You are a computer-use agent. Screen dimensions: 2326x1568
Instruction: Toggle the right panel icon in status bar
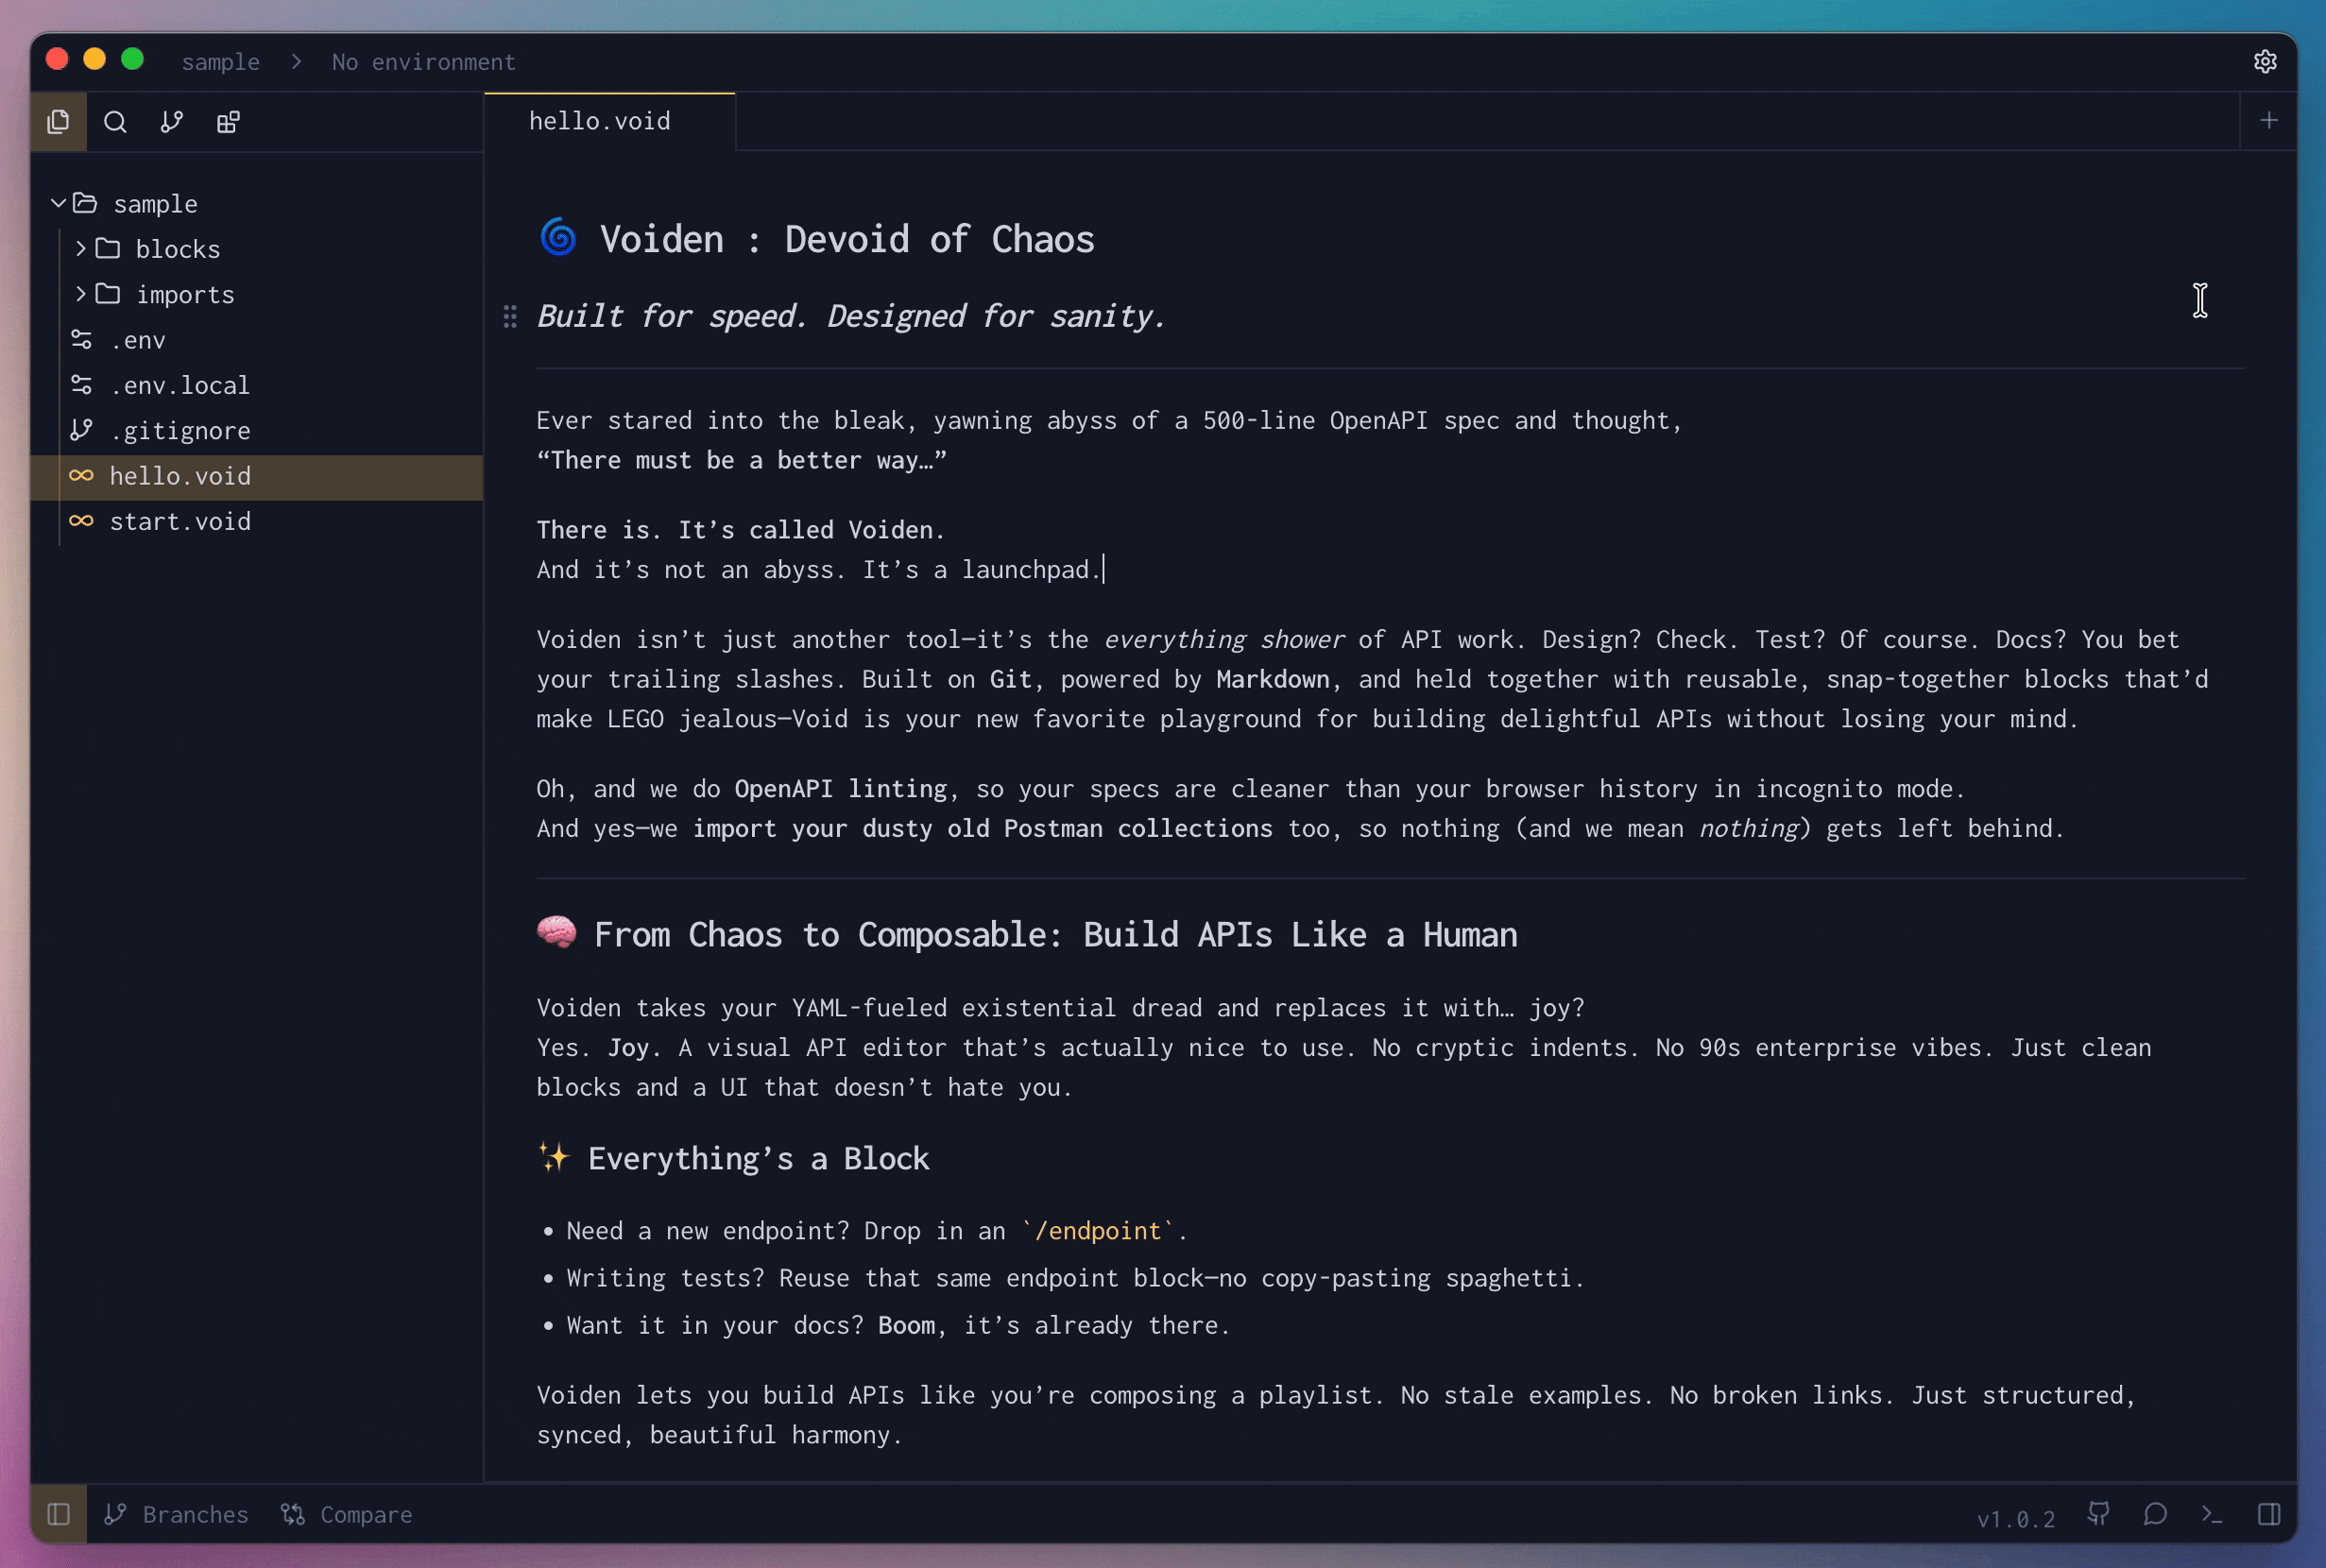point(2270,1514)
